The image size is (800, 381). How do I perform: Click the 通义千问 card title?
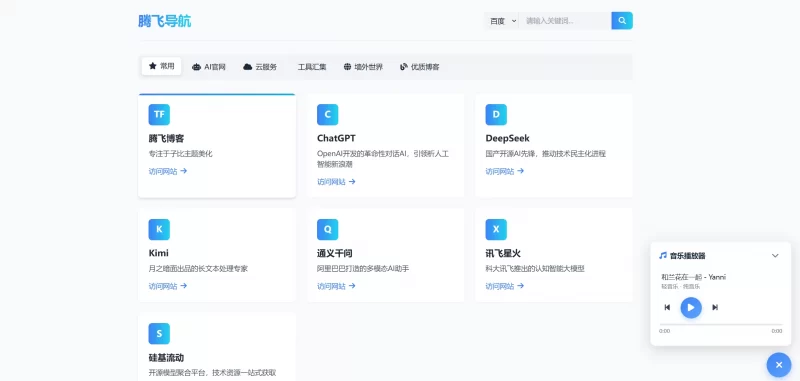[335, 253]
